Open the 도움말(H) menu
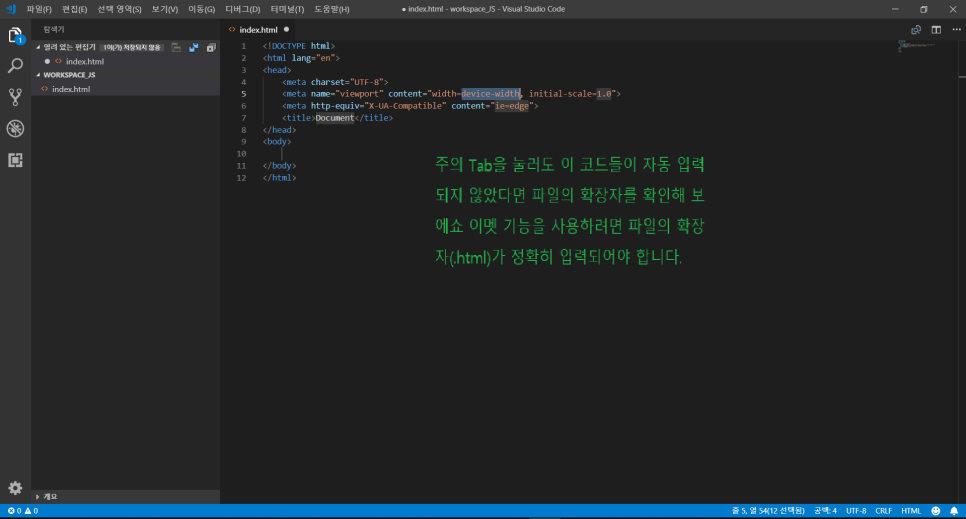Image resolution: width=966 pixels, height=519 pixels. point(331,9)
